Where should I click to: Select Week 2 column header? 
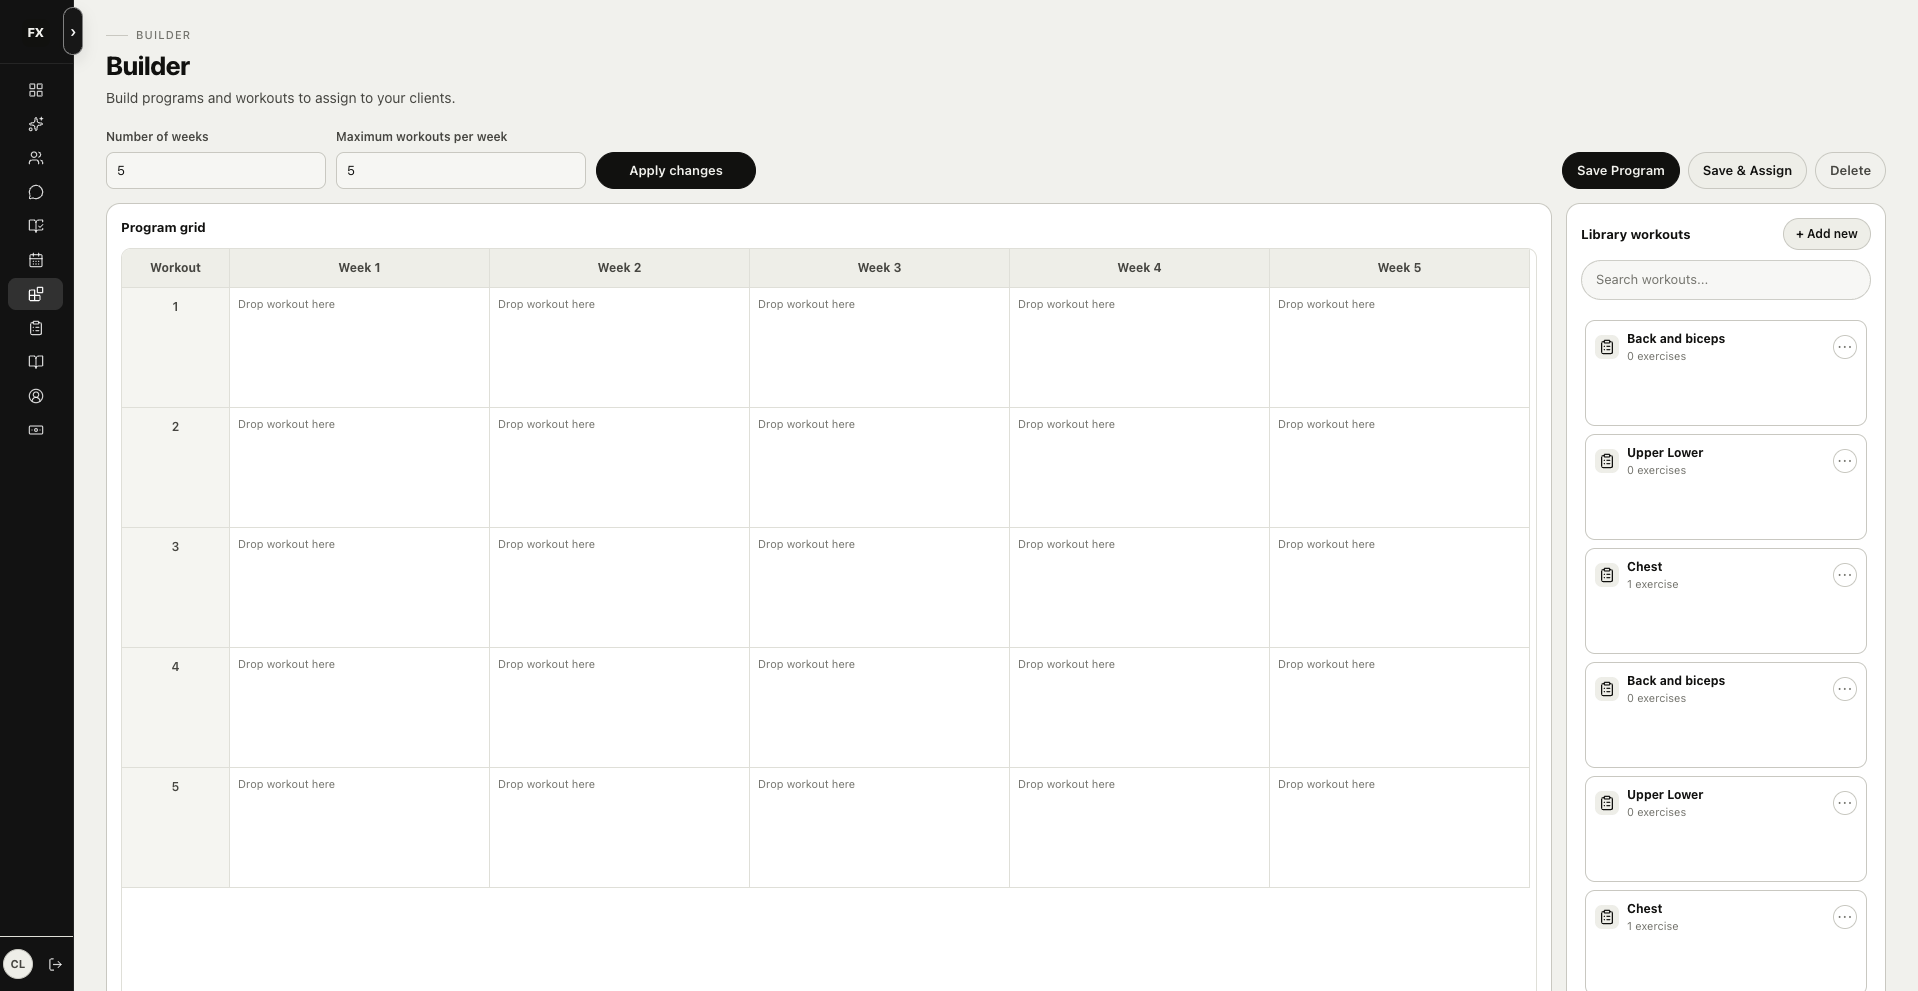[x=619, y=268]
